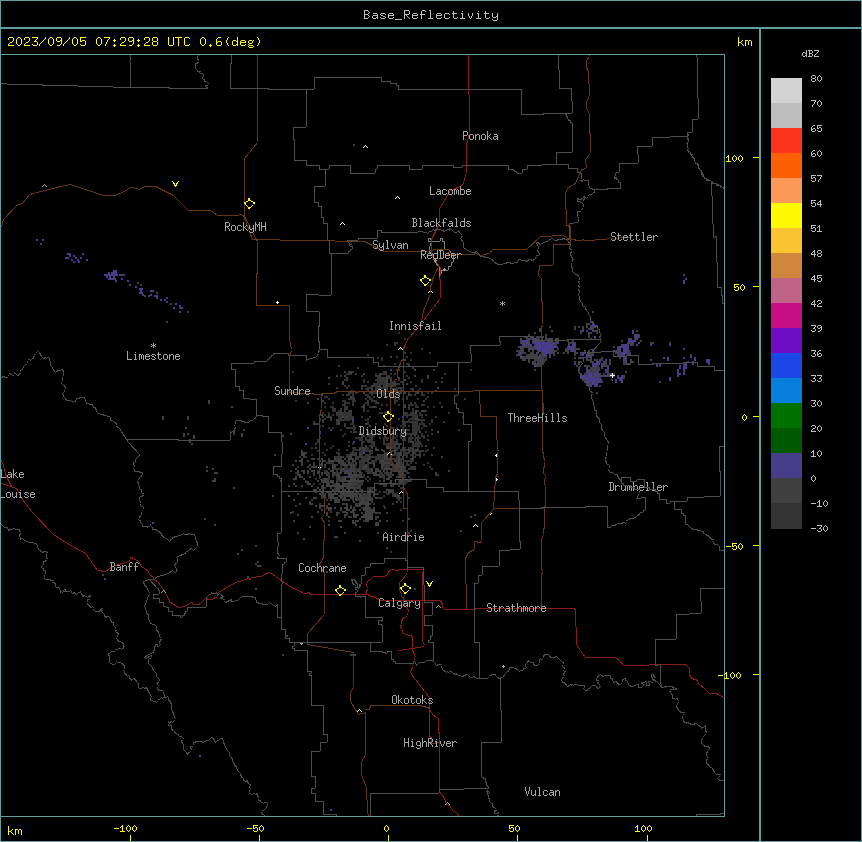This screenshot has width=862, height=842.
Task: Click the yellow diamond marker below RedDeer
Action: tap(425, 281)
